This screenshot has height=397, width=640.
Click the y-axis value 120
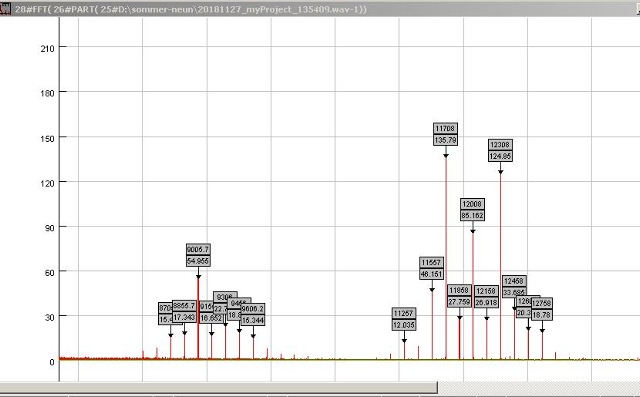pyautogui.click(x=47, y=183)
